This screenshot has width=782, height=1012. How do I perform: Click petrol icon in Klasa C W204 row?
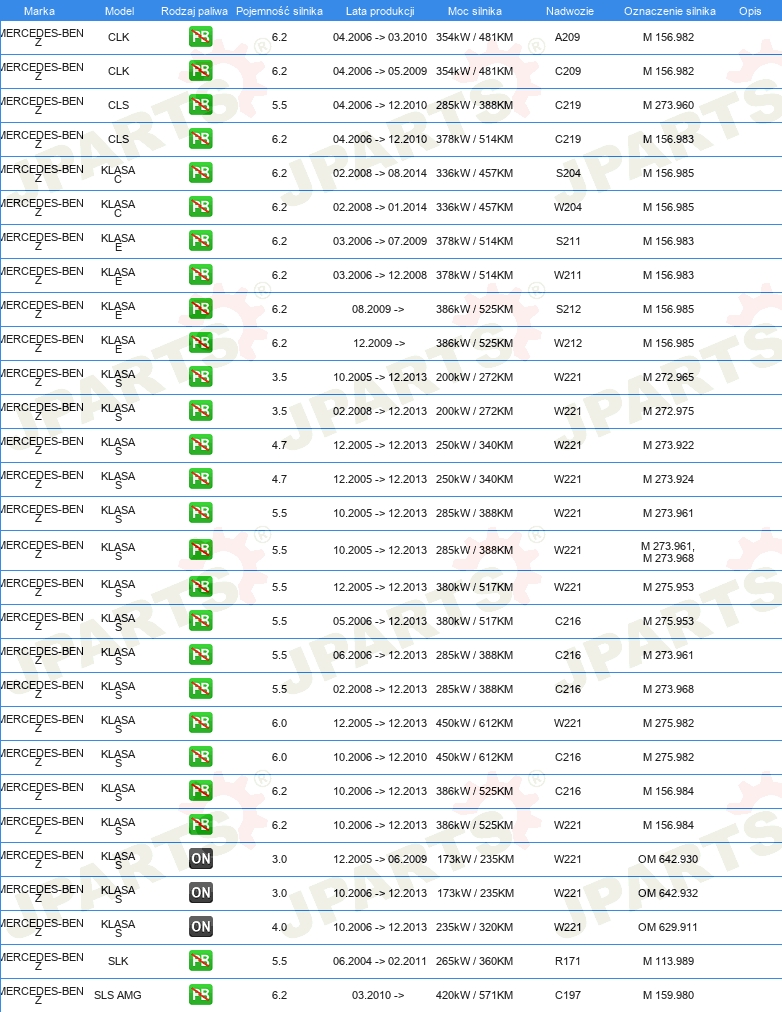201,207
